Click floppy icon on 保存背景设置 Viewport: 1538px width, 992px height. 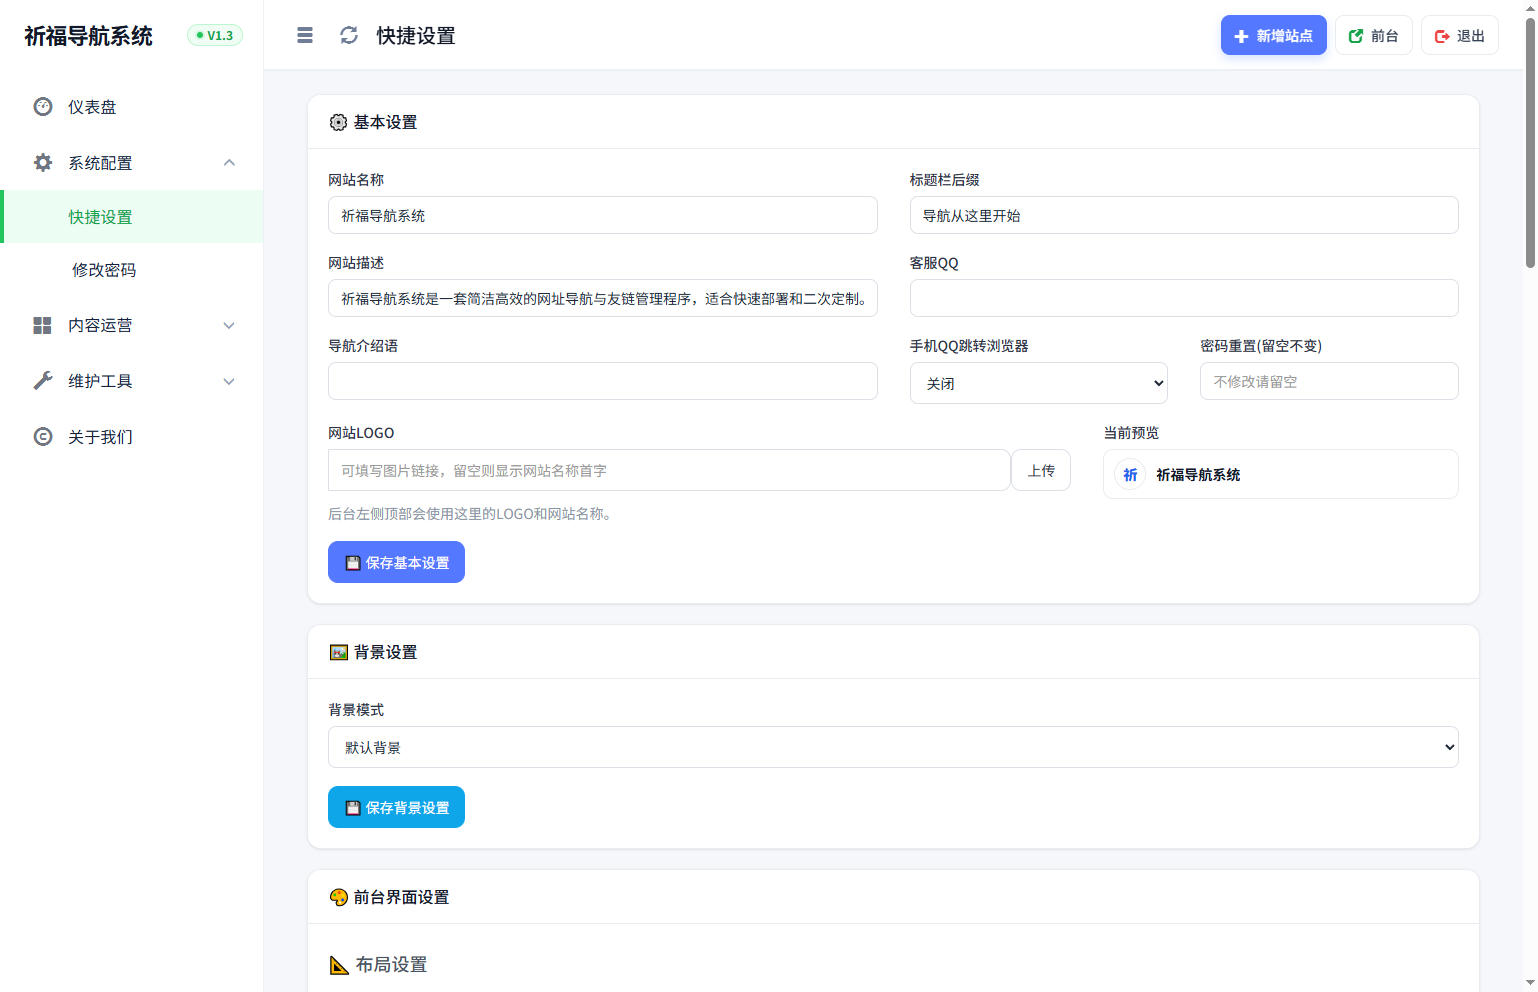pos(353,808)
